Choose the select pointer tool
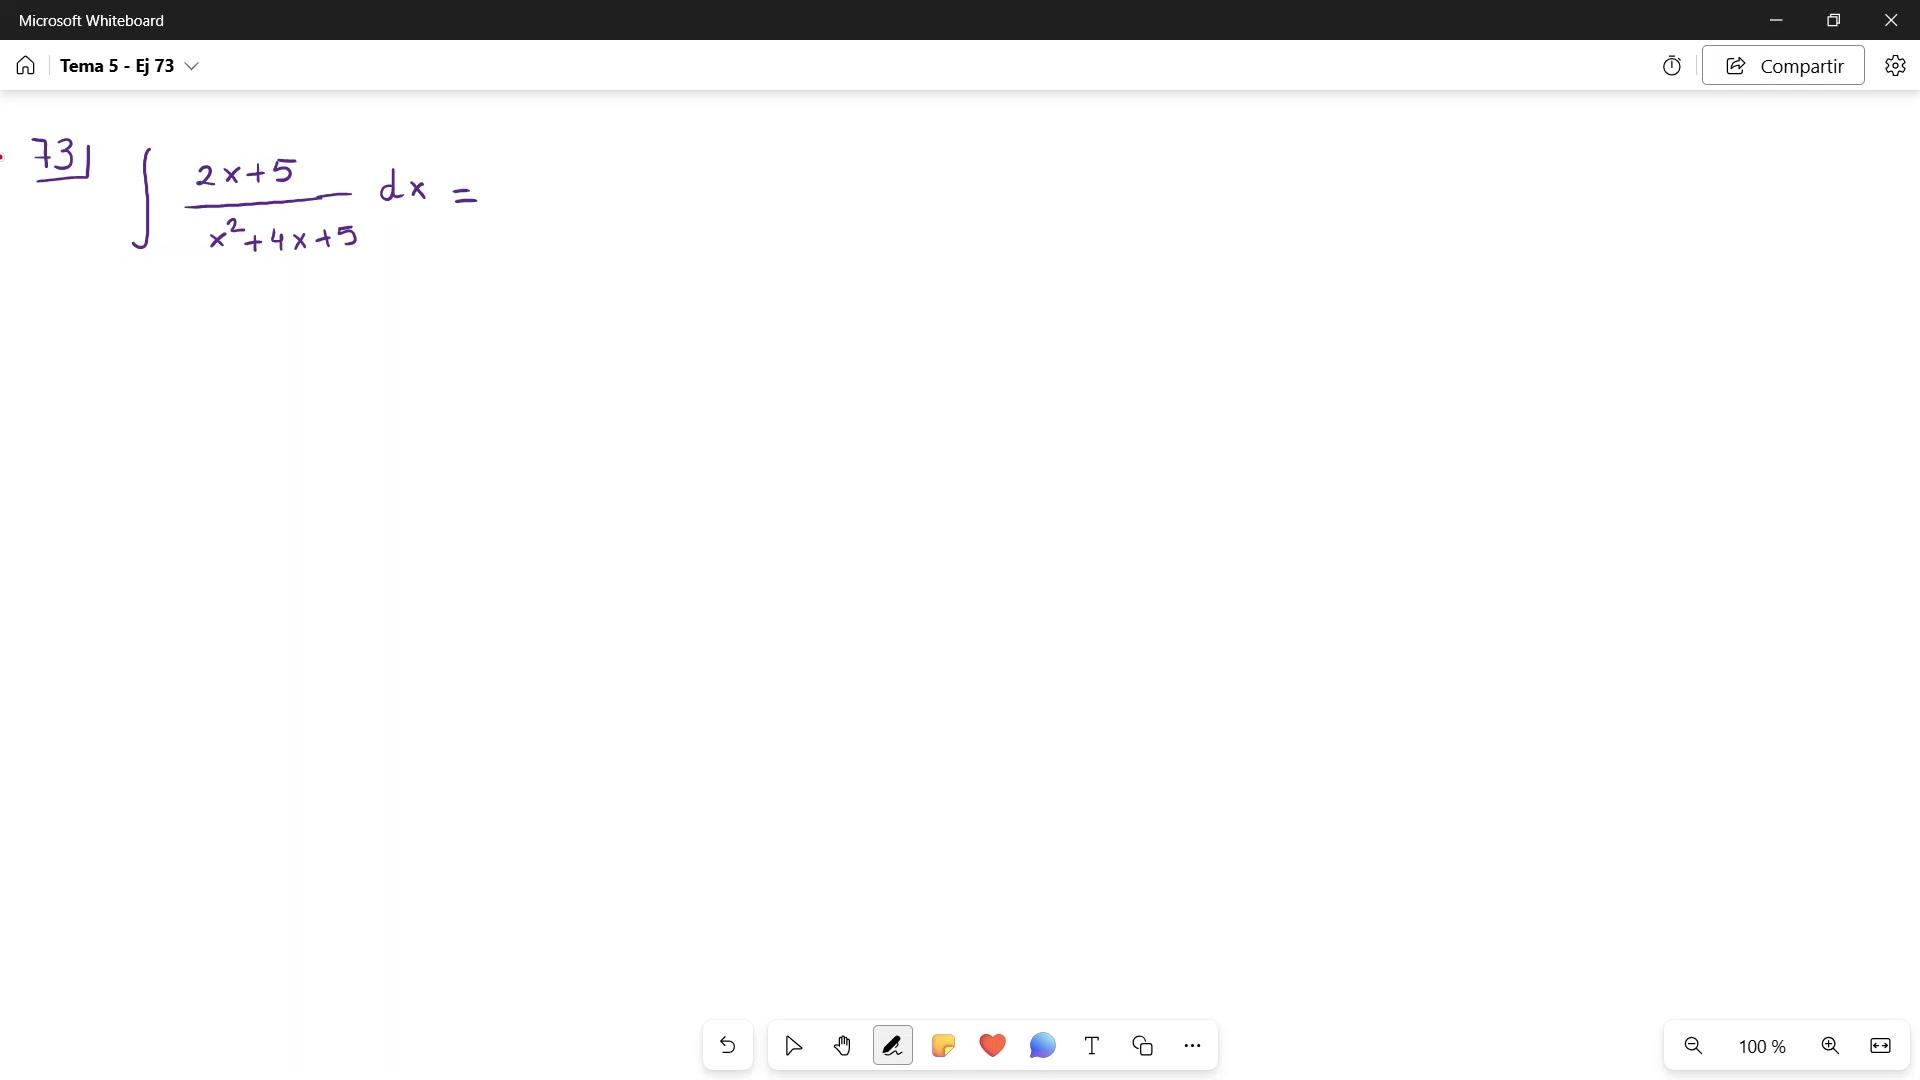Image resolution: width=1920 pixels, height=1080 pixels. point(793,1046)
